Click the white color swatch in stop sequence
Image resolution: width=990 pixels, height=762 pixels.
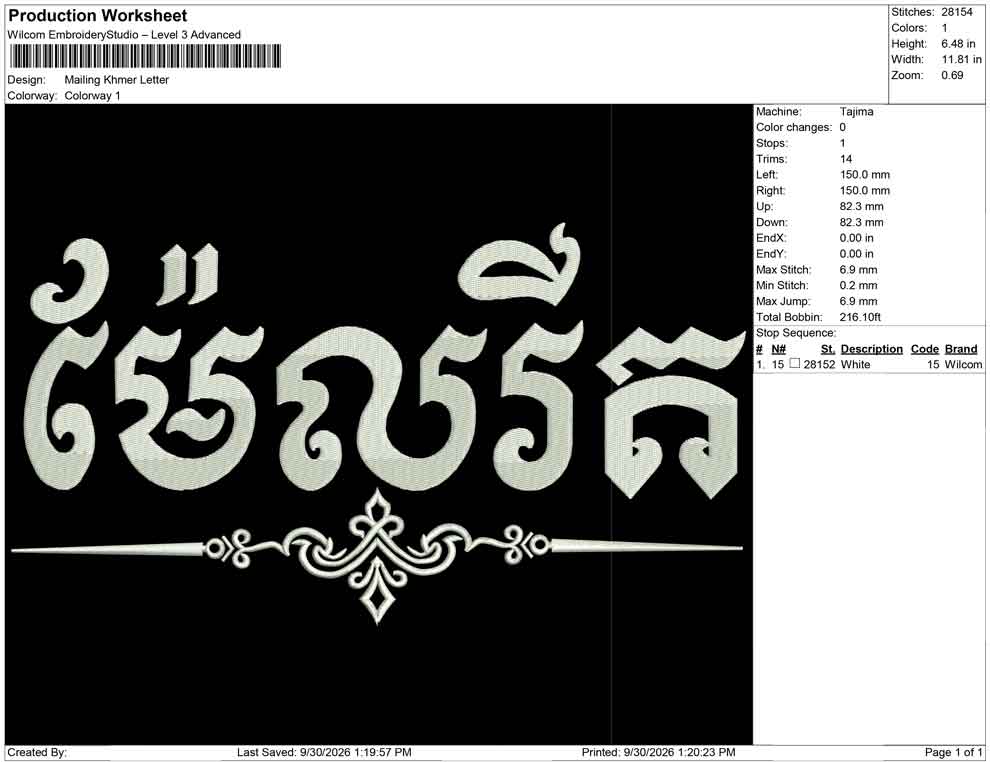[x=795, y=364]
